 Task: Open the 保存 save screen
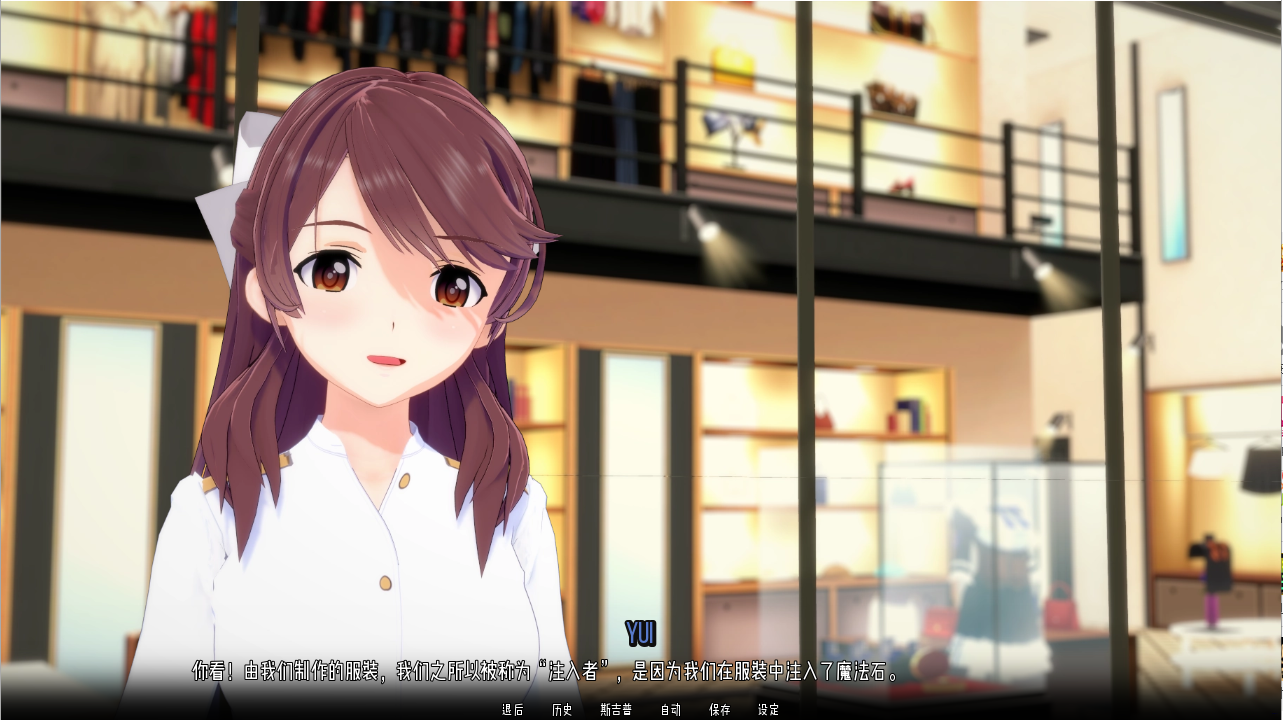719,710
